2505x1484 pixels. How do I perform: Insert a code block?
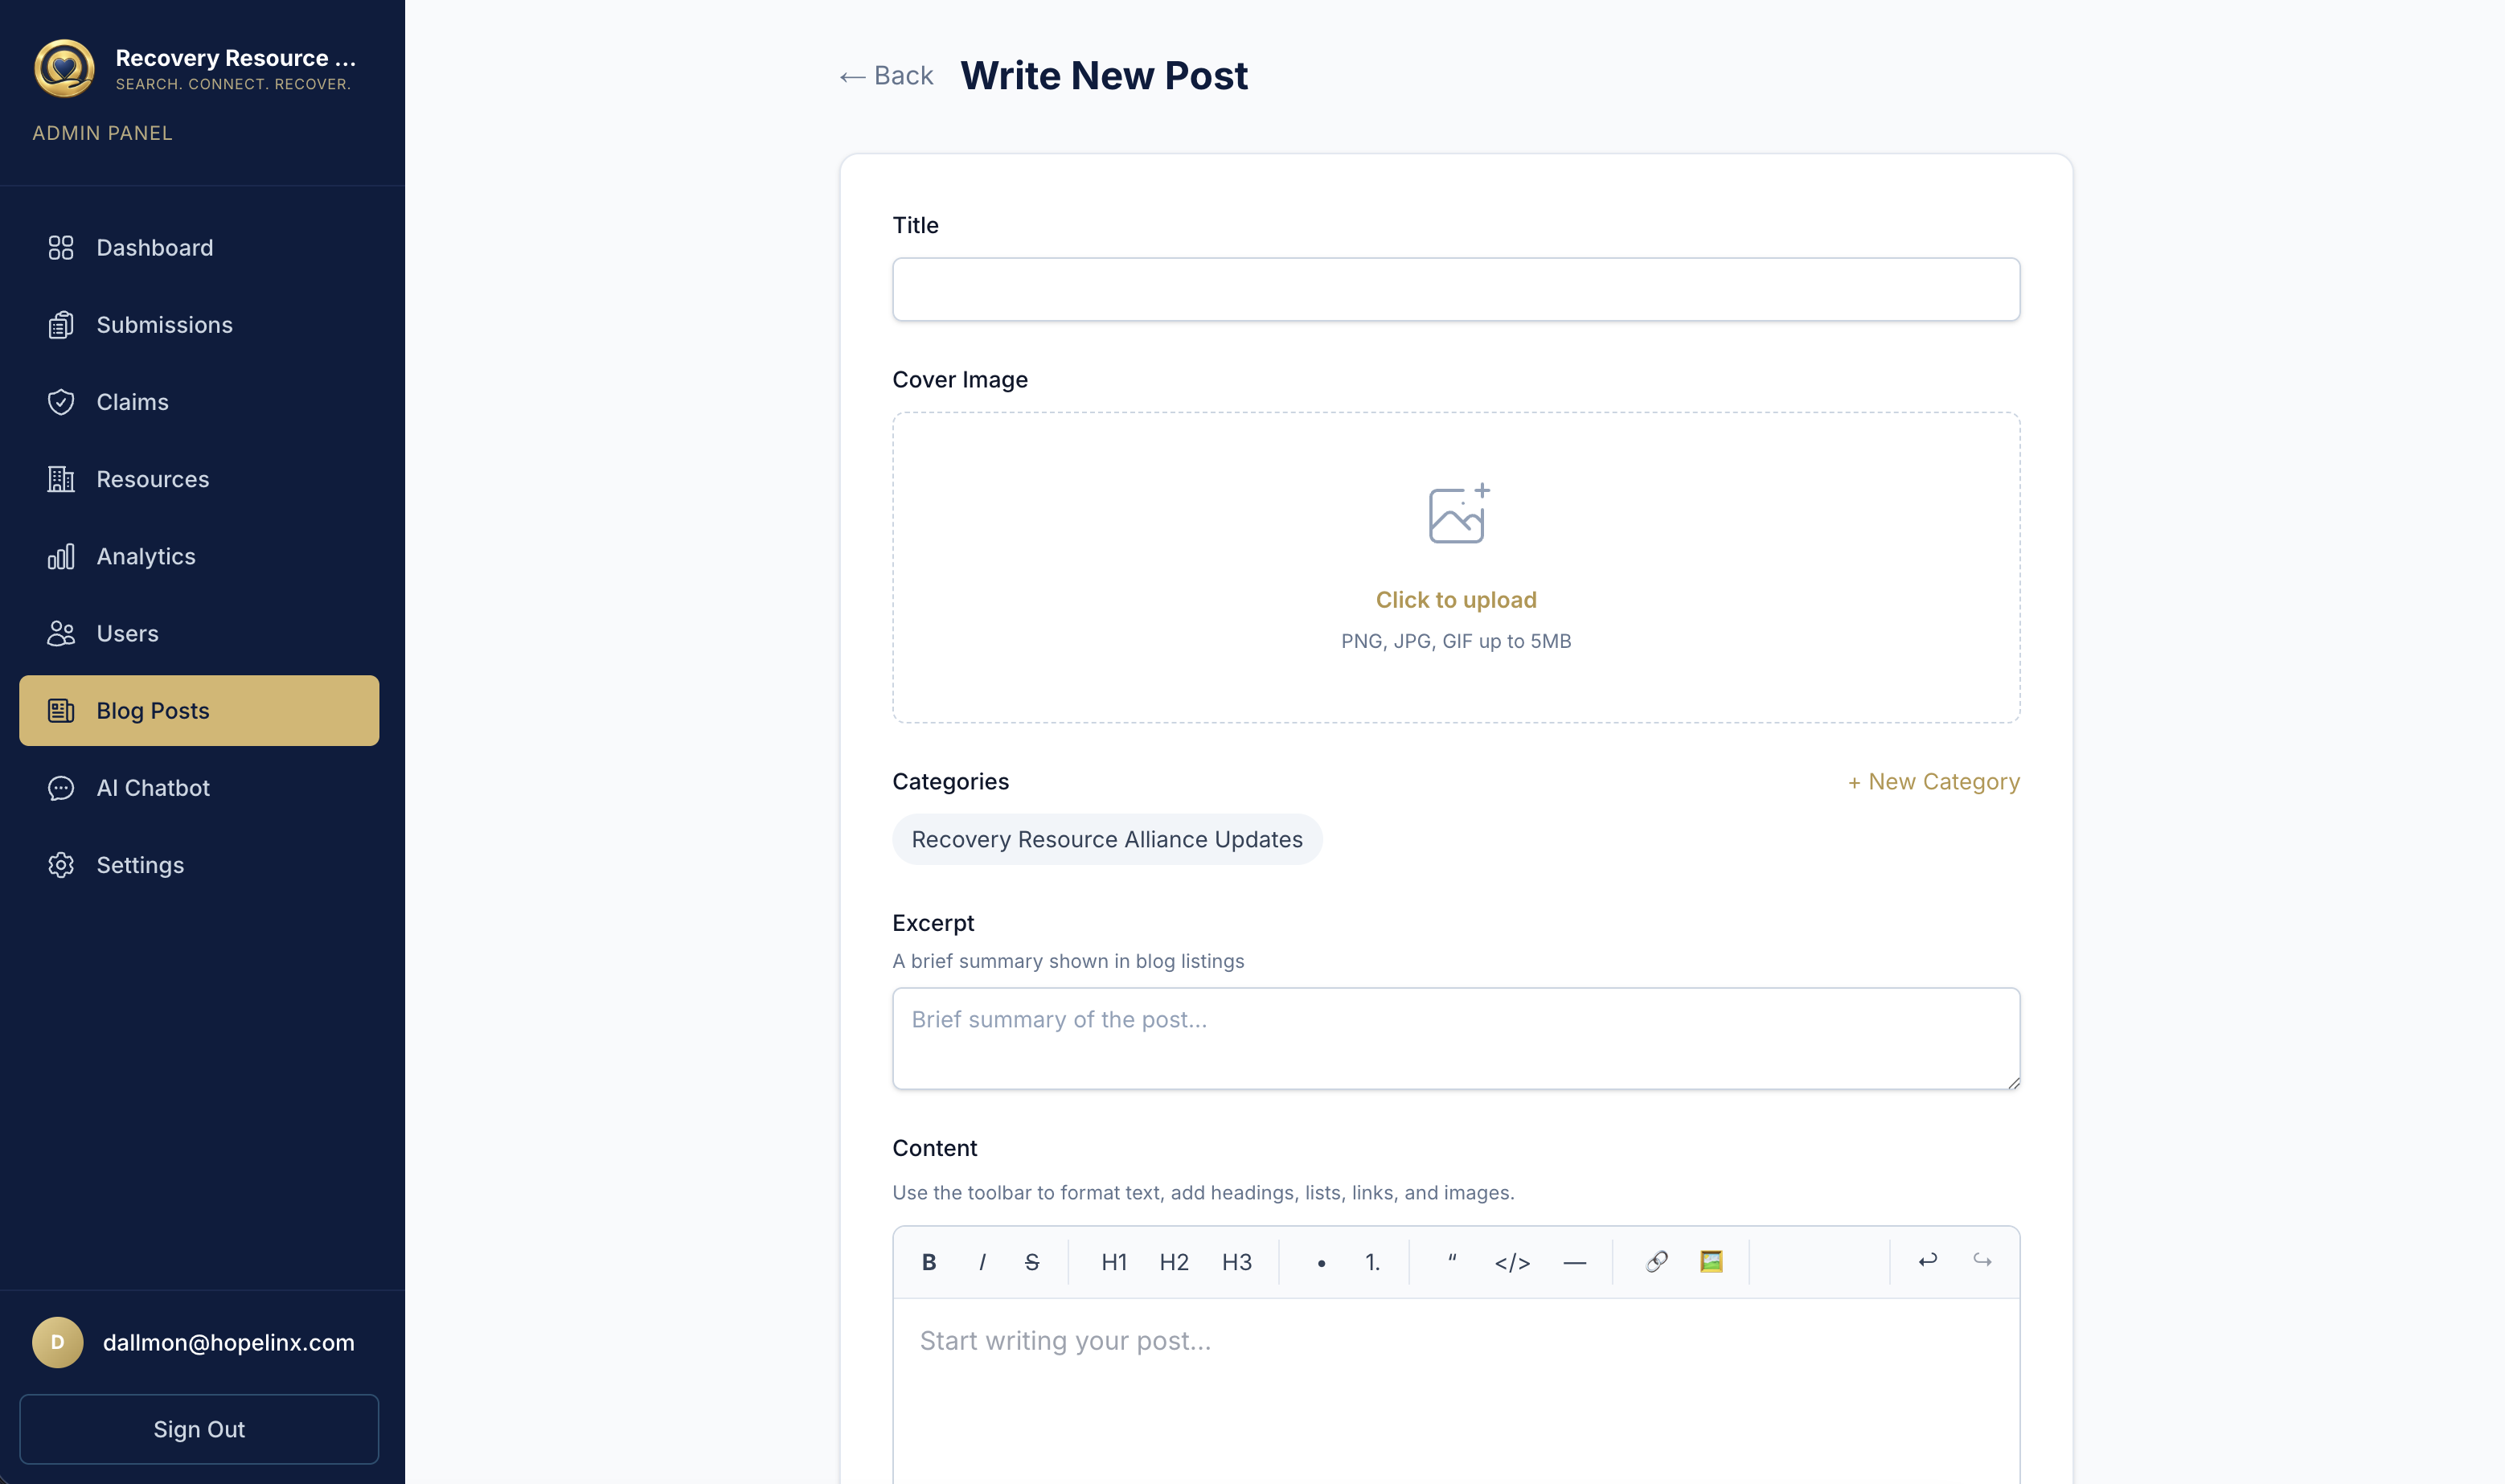[1512, 1262]
